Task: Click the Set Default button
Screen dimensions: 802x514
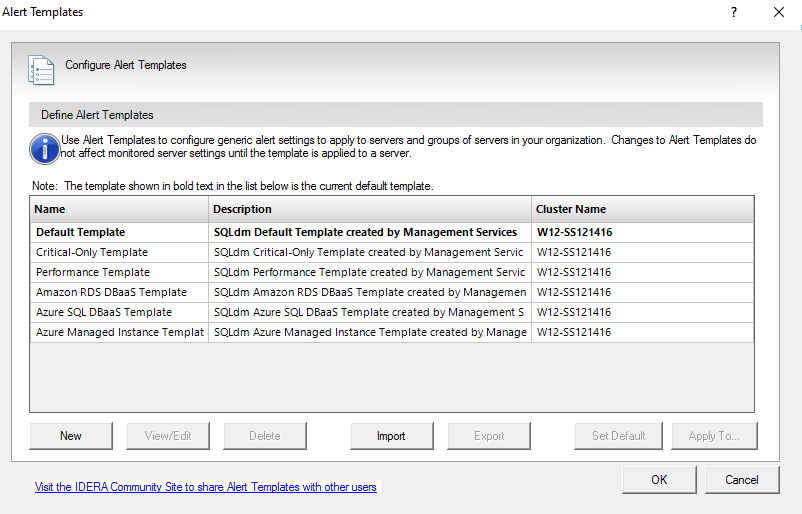Action: coord(618,436)
